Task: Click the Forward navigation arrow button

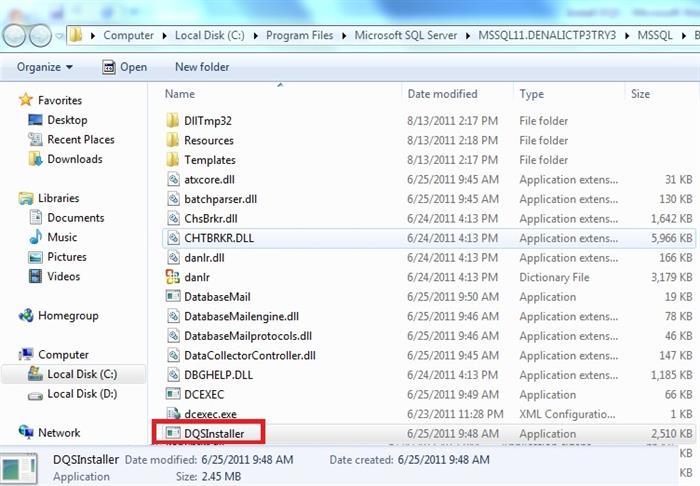Action: click(40, 35)
